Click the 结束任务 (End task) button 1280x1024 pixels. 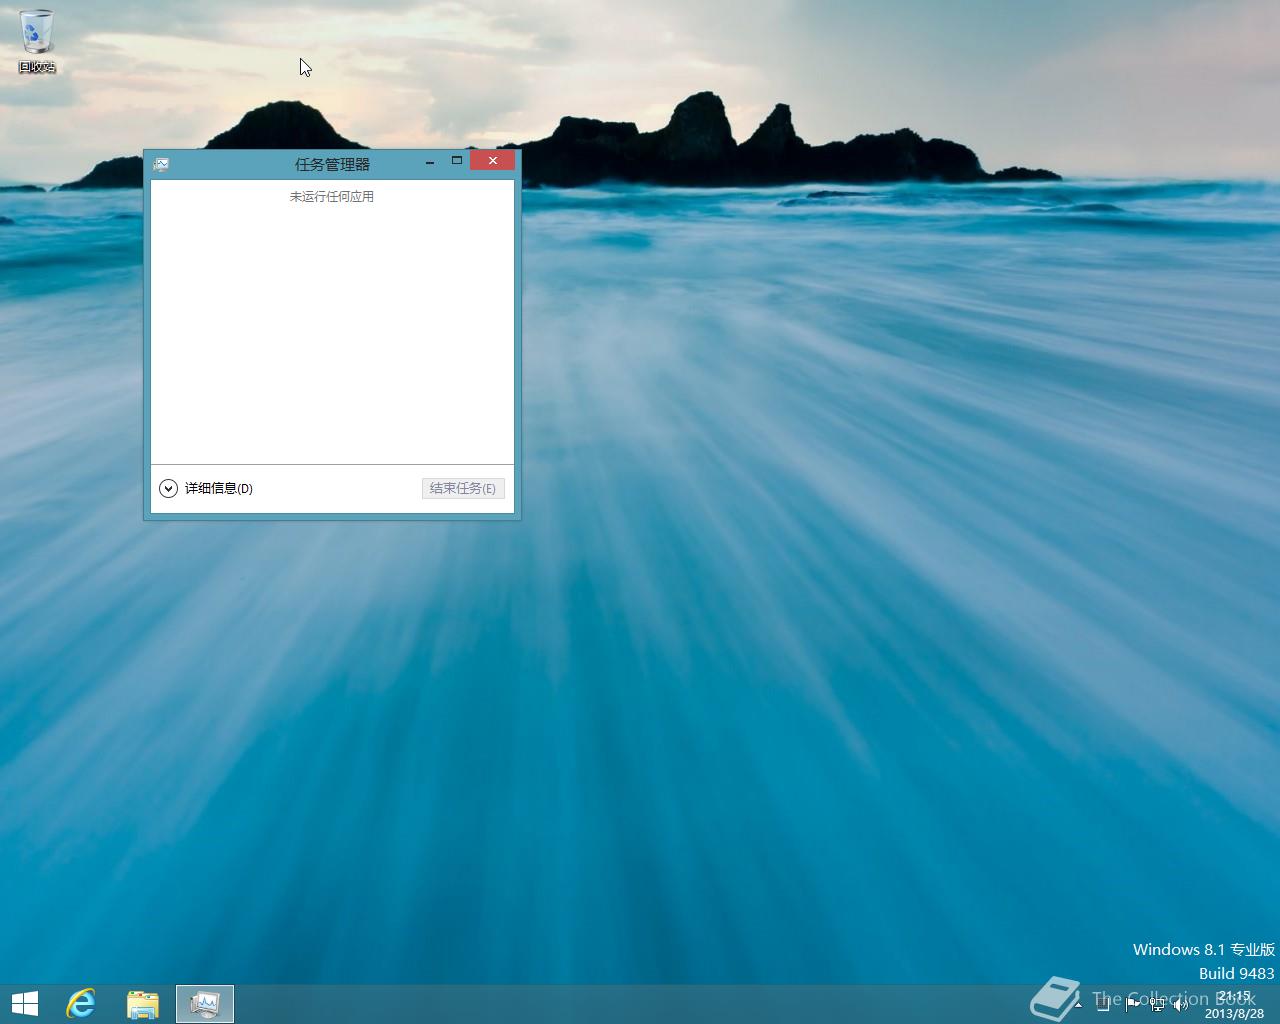pyautogui.click(x=463, y=488)
